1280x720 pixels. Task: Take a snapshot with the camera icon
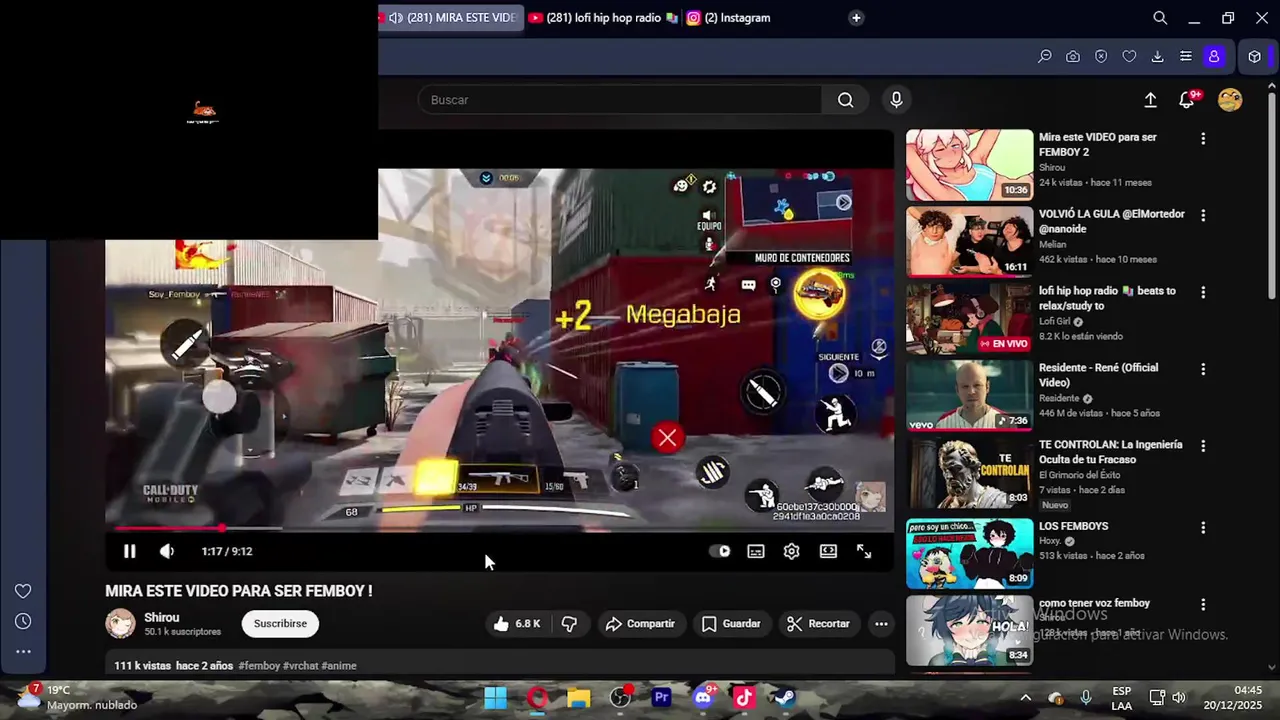click(1073, 56)
